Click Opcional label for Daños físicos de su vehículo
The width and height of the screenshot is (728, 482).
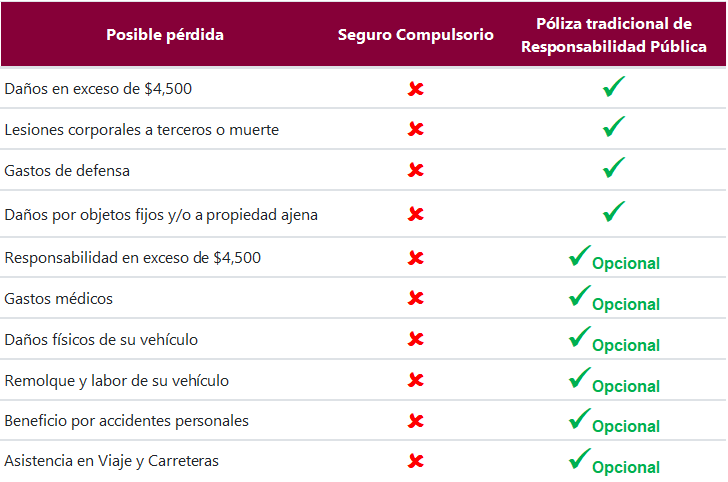(626, 345)
